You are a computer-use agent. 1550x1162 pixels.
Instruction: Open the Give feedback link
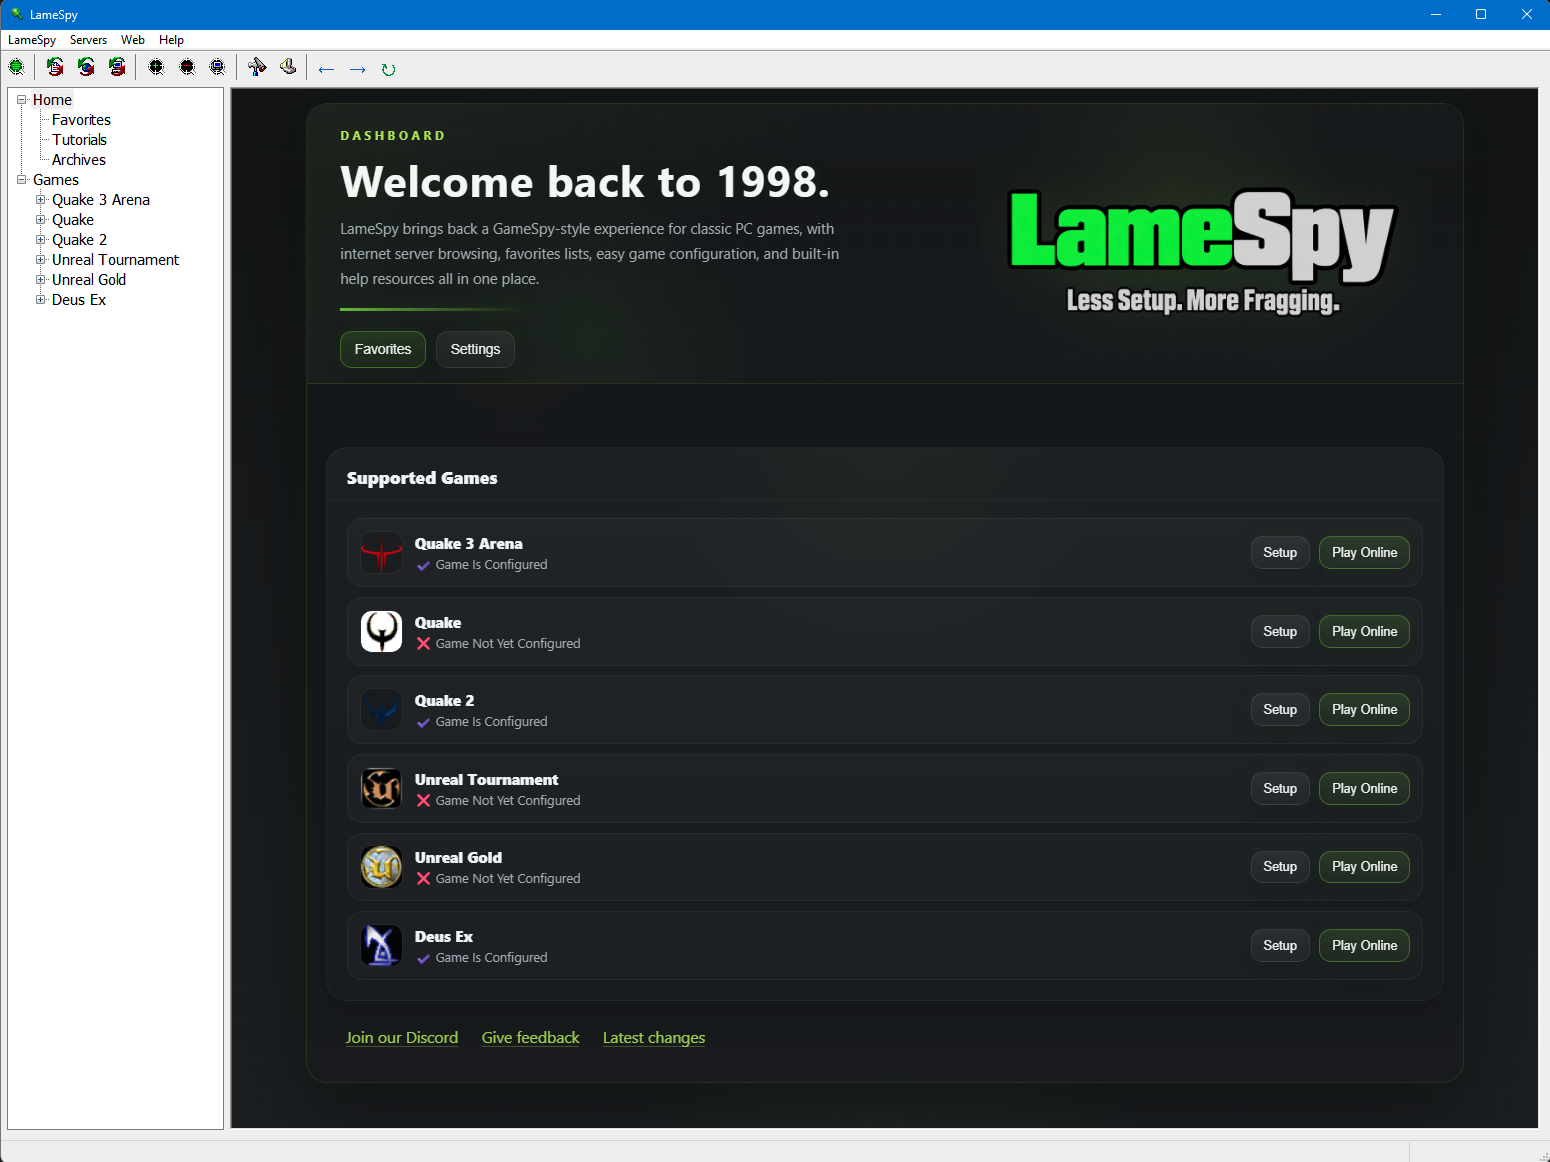[530, 1038]
